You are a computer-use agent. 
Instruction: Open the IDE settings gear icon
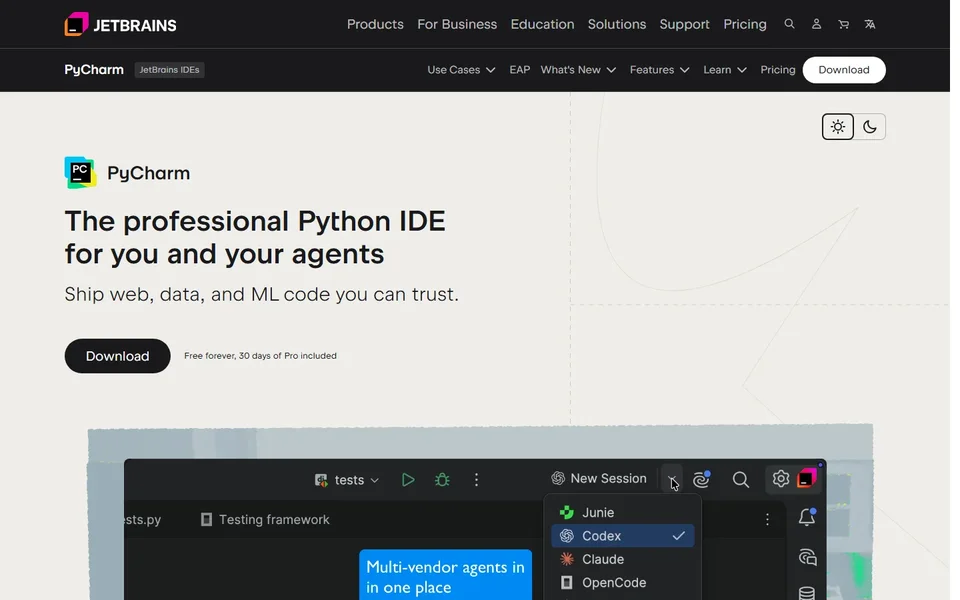pos(780,478)
